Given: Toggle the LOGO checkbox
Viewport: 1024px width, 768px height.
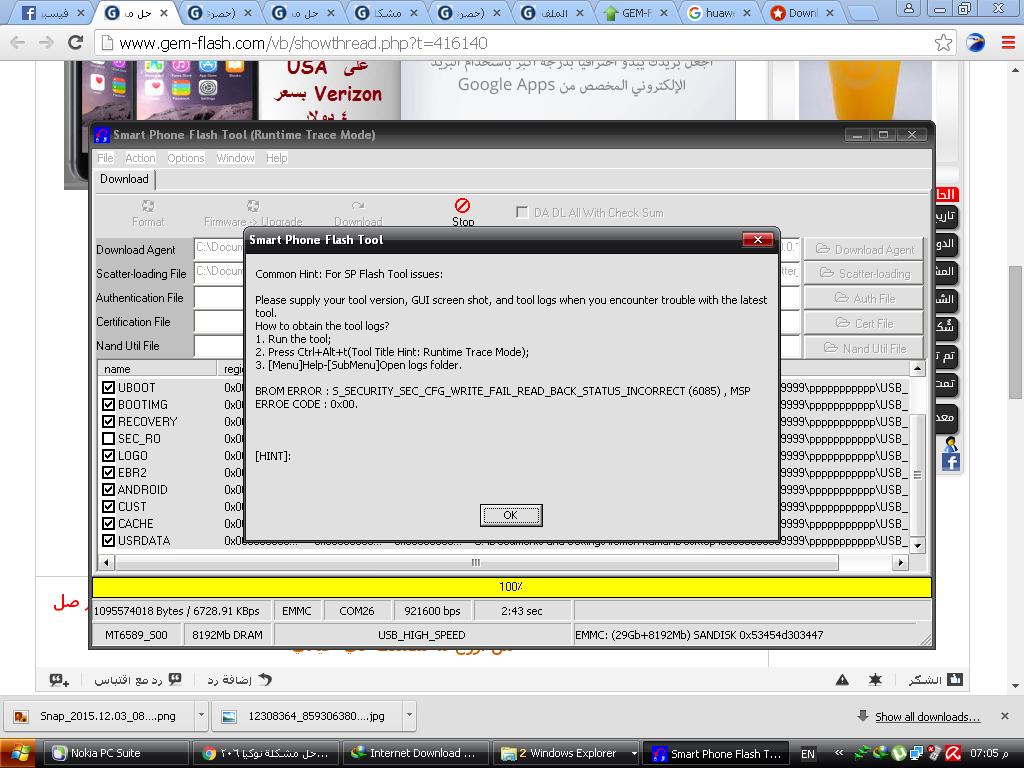Looking at the screenshot, I should pos(108,455).
